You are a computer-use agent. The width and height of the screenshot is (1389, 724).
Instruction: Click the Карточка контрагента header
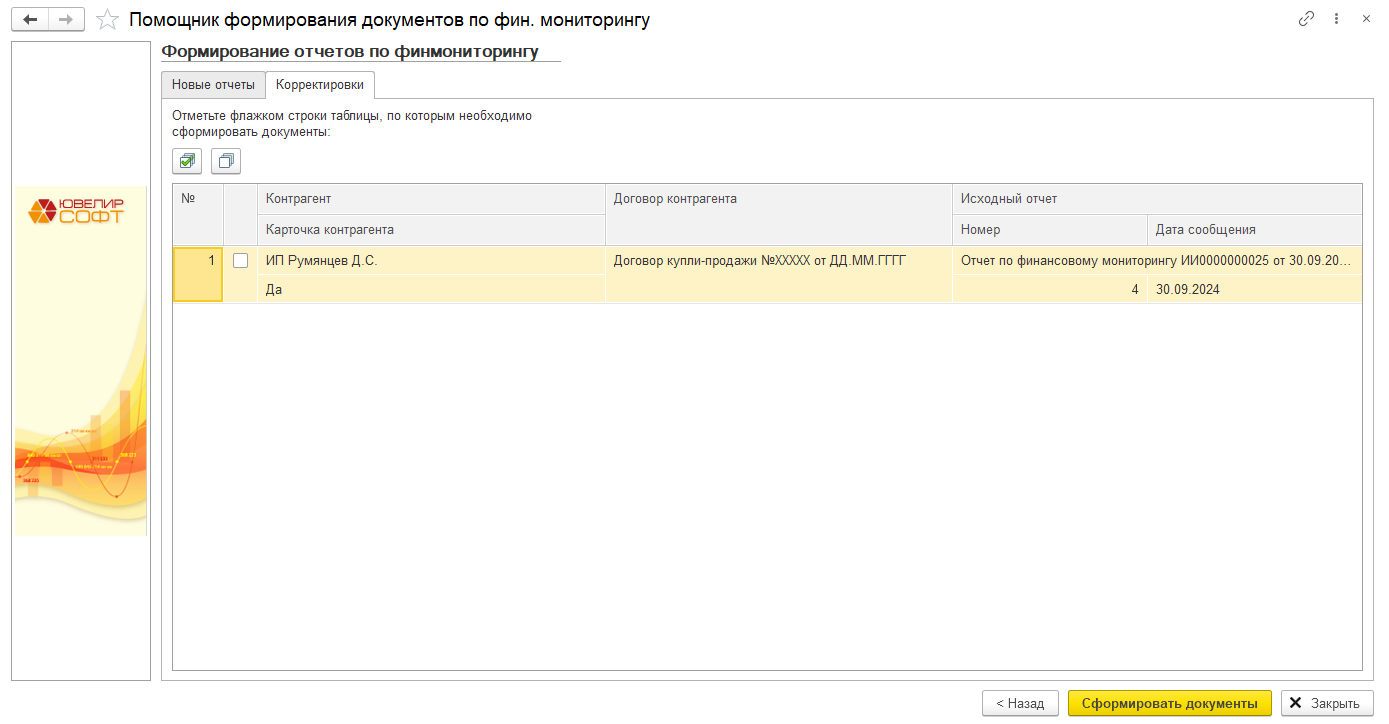431,230
